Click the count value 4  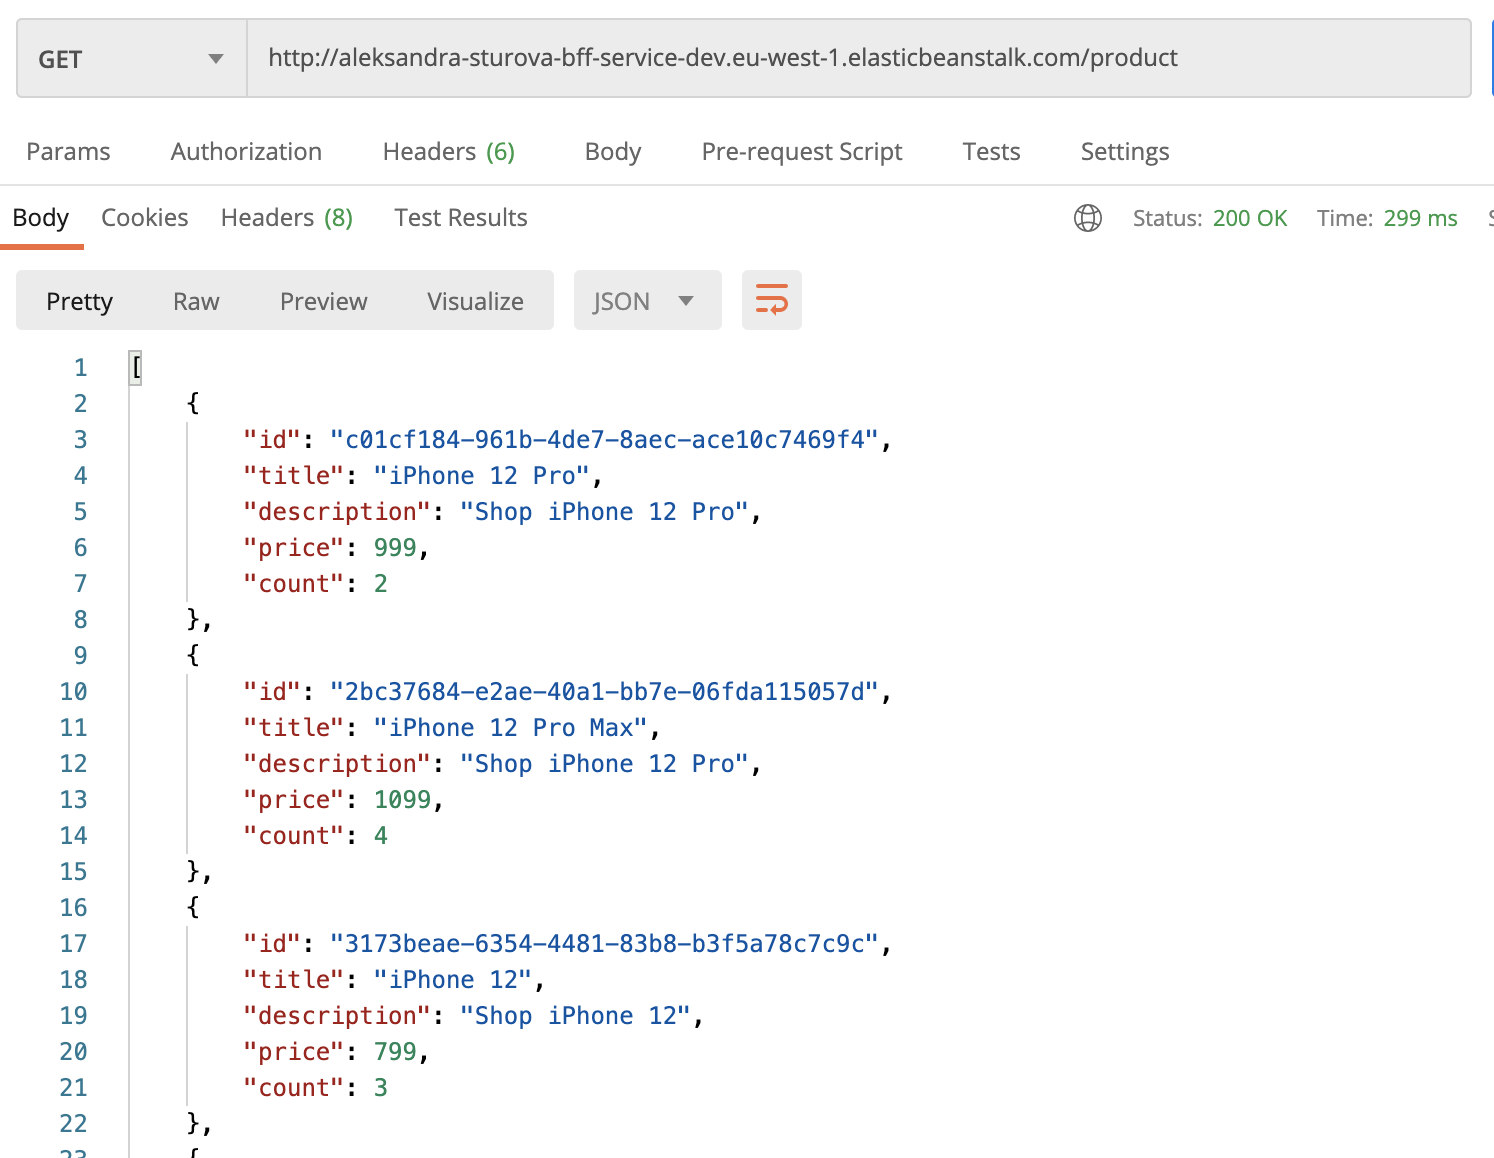(381, 836)
